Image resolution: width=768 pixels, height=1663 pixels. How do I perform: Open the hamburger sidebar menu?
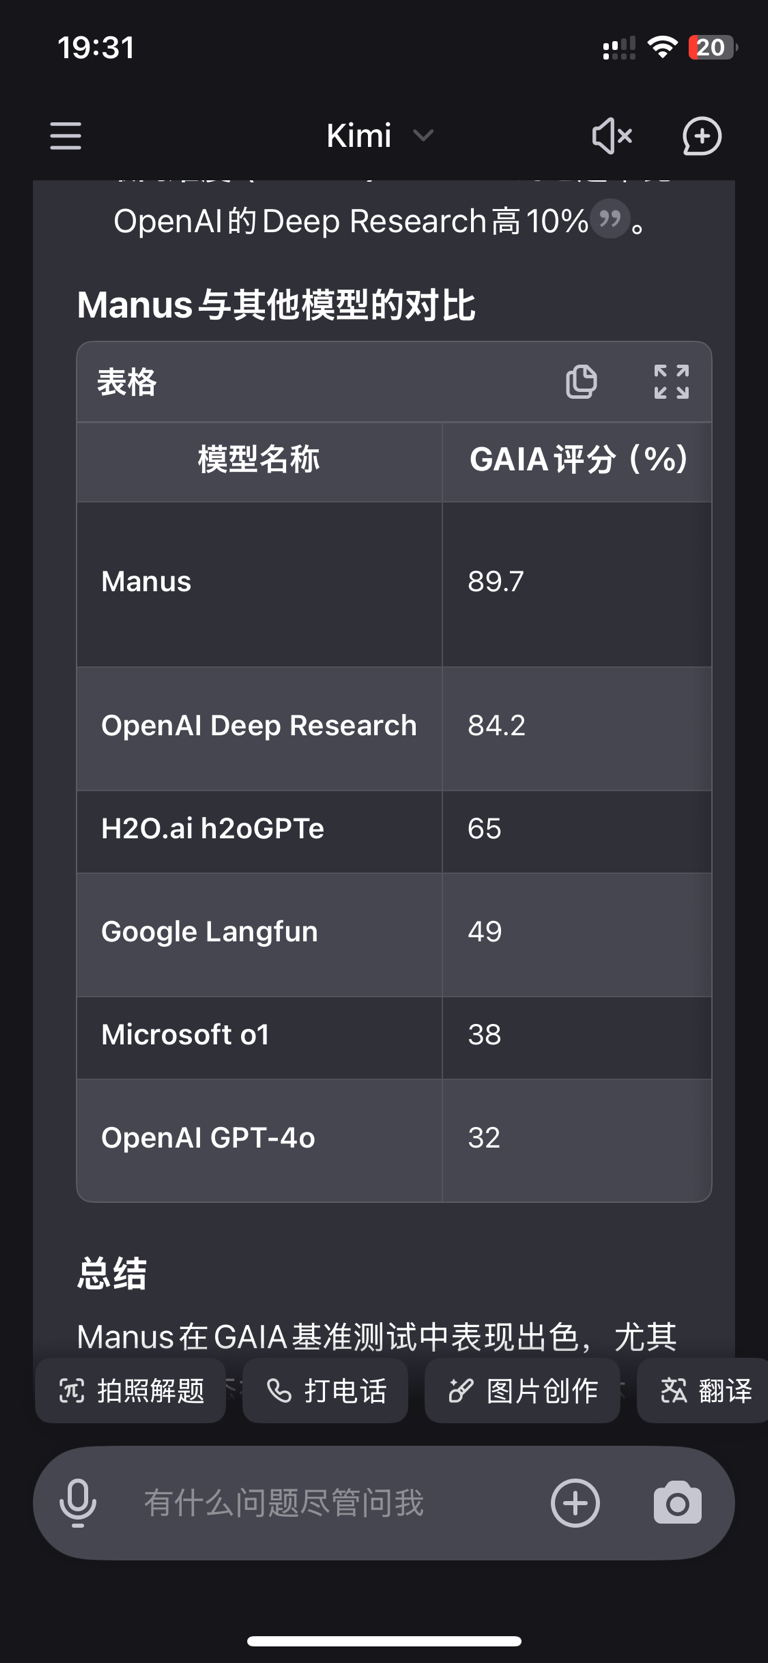tap(66, 136)
